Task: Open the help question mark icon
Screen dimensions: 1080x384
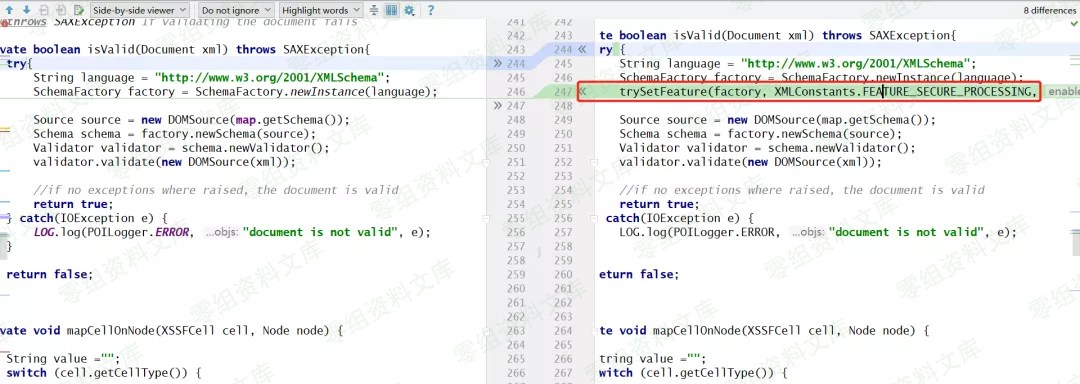Action: [x=430, y=10]
